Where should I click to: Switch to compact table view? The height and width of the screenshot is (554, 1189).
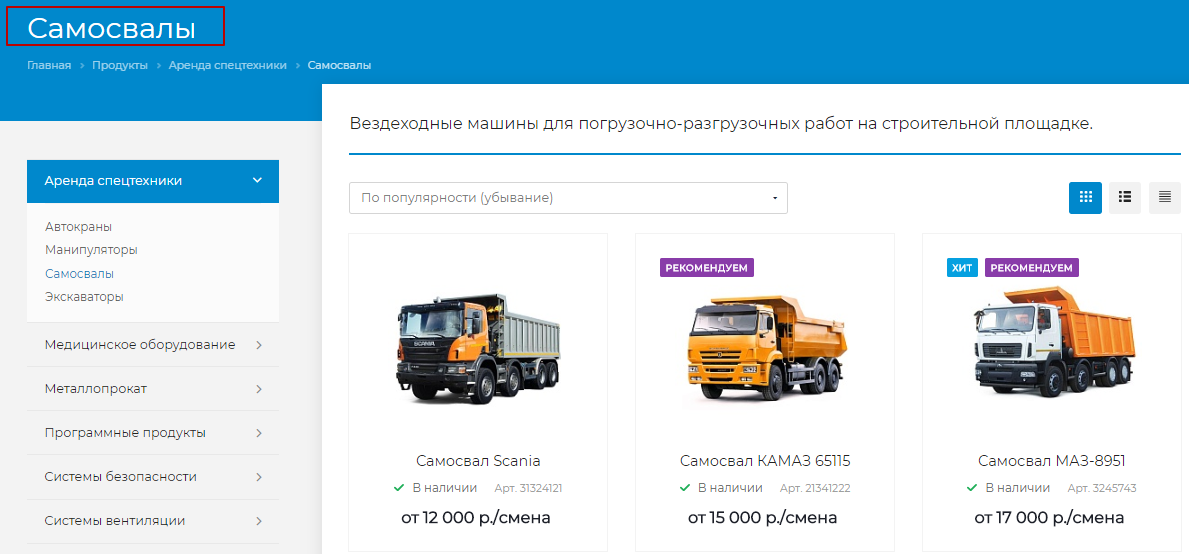pyautogui.click(x=1165, y=198)
